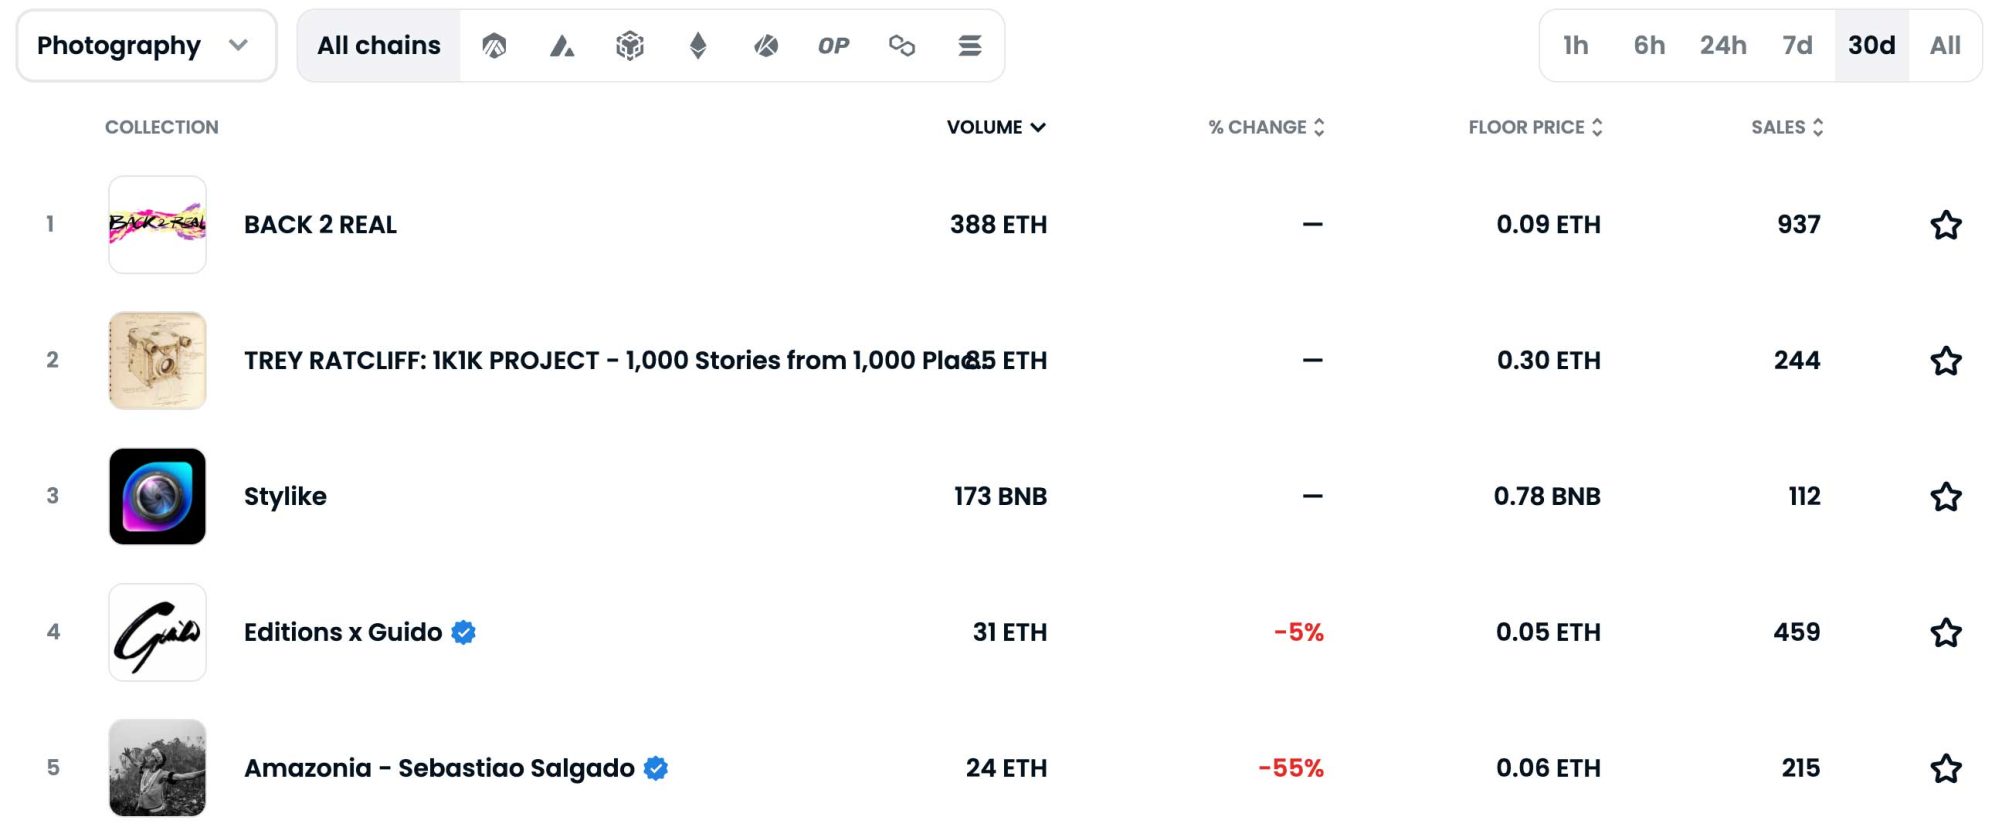The width and height of the screenshot is (2002, 837).
Task: Filter by Polygon chain icon
Action: click(902, 46)
